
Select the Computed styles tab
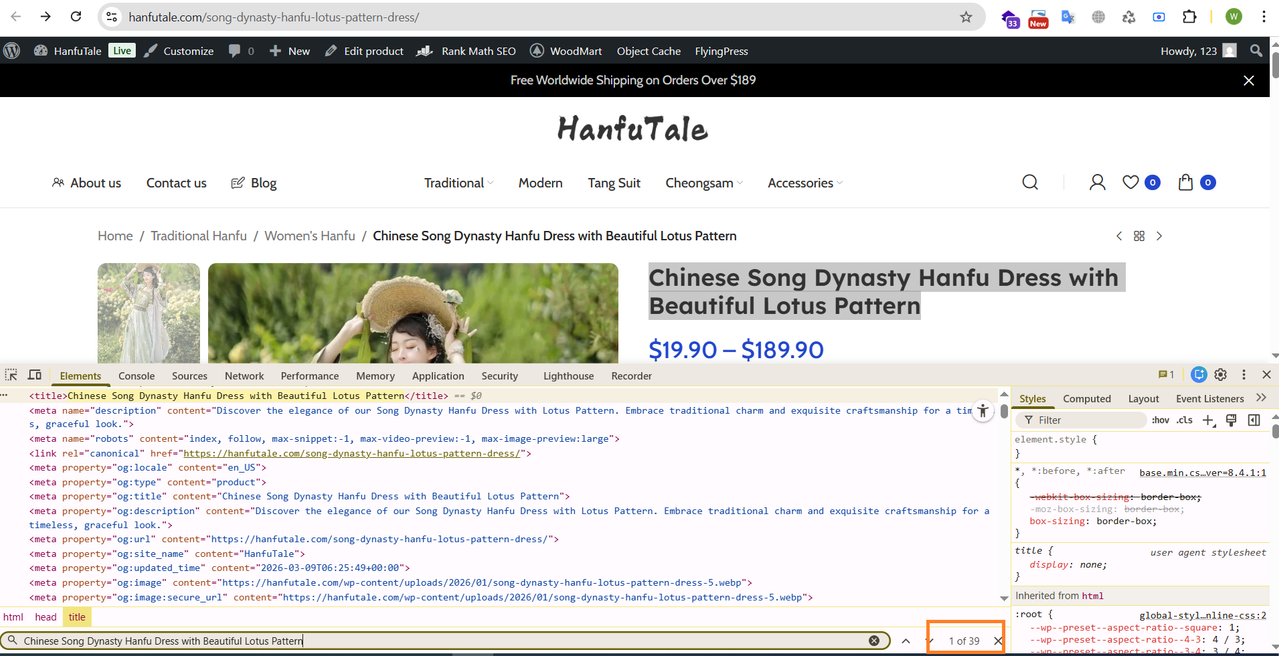click(1087, 398)
